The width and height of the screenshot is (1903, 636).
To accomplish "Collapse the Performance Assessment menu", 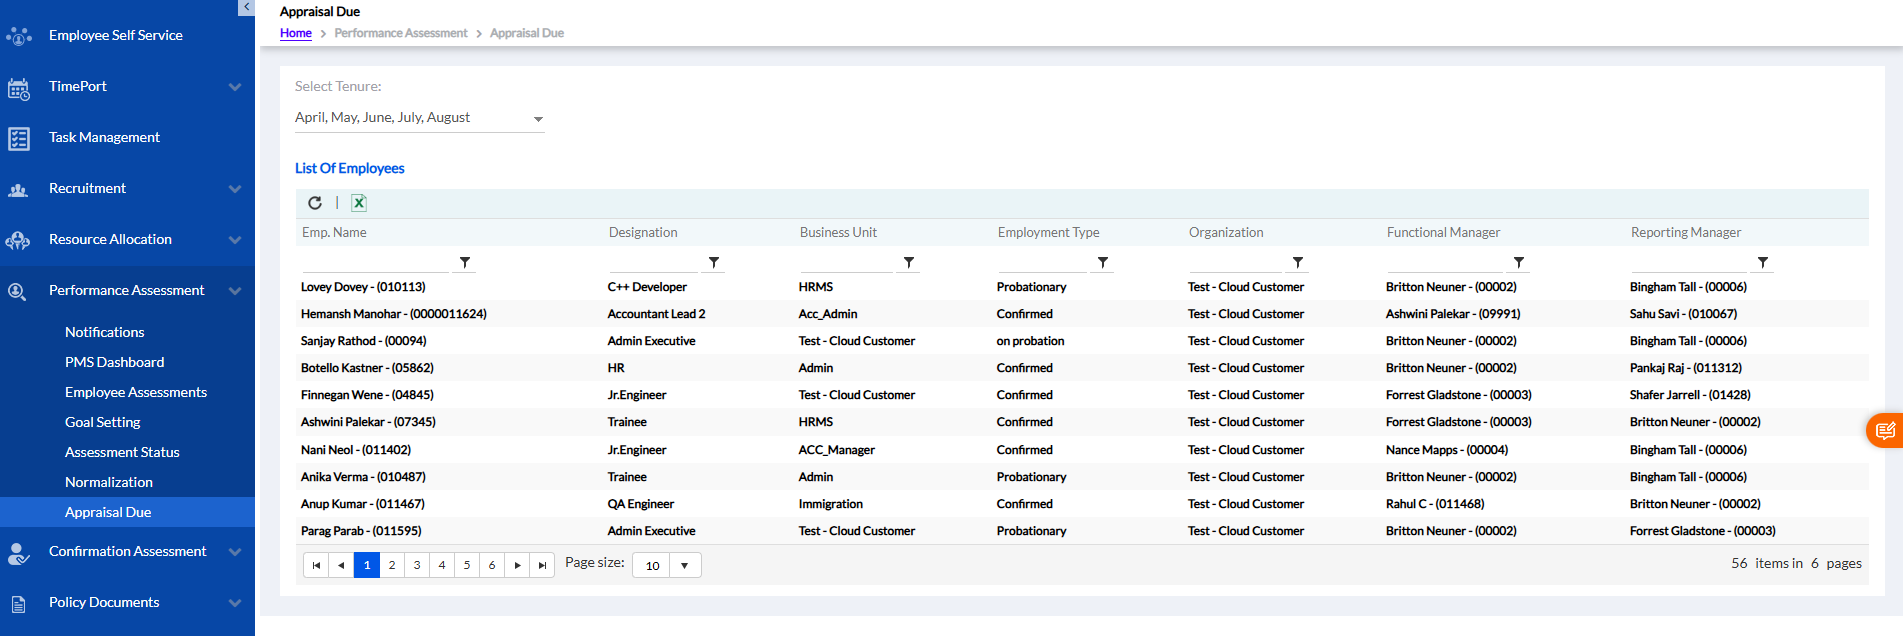I will click(x=235, y=291).
